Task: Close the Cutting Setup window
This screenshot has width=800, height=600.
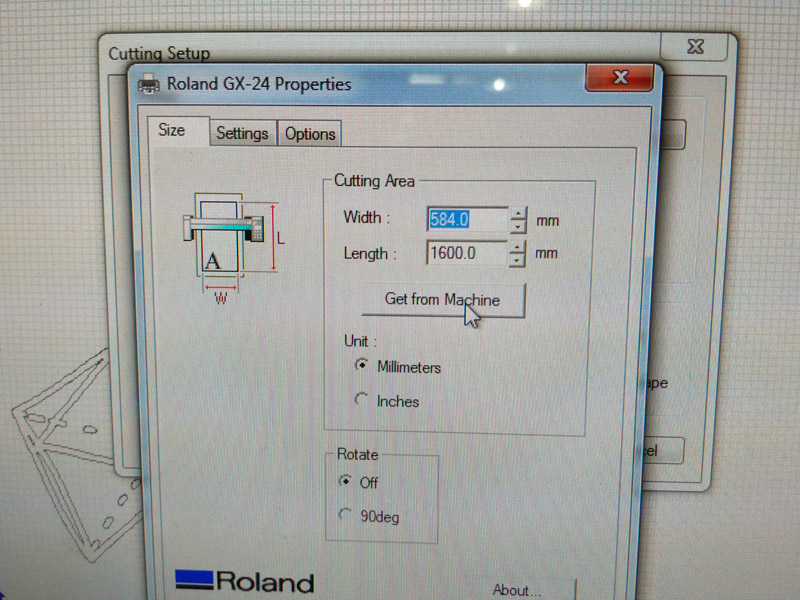Action: (x=694, y=47)
